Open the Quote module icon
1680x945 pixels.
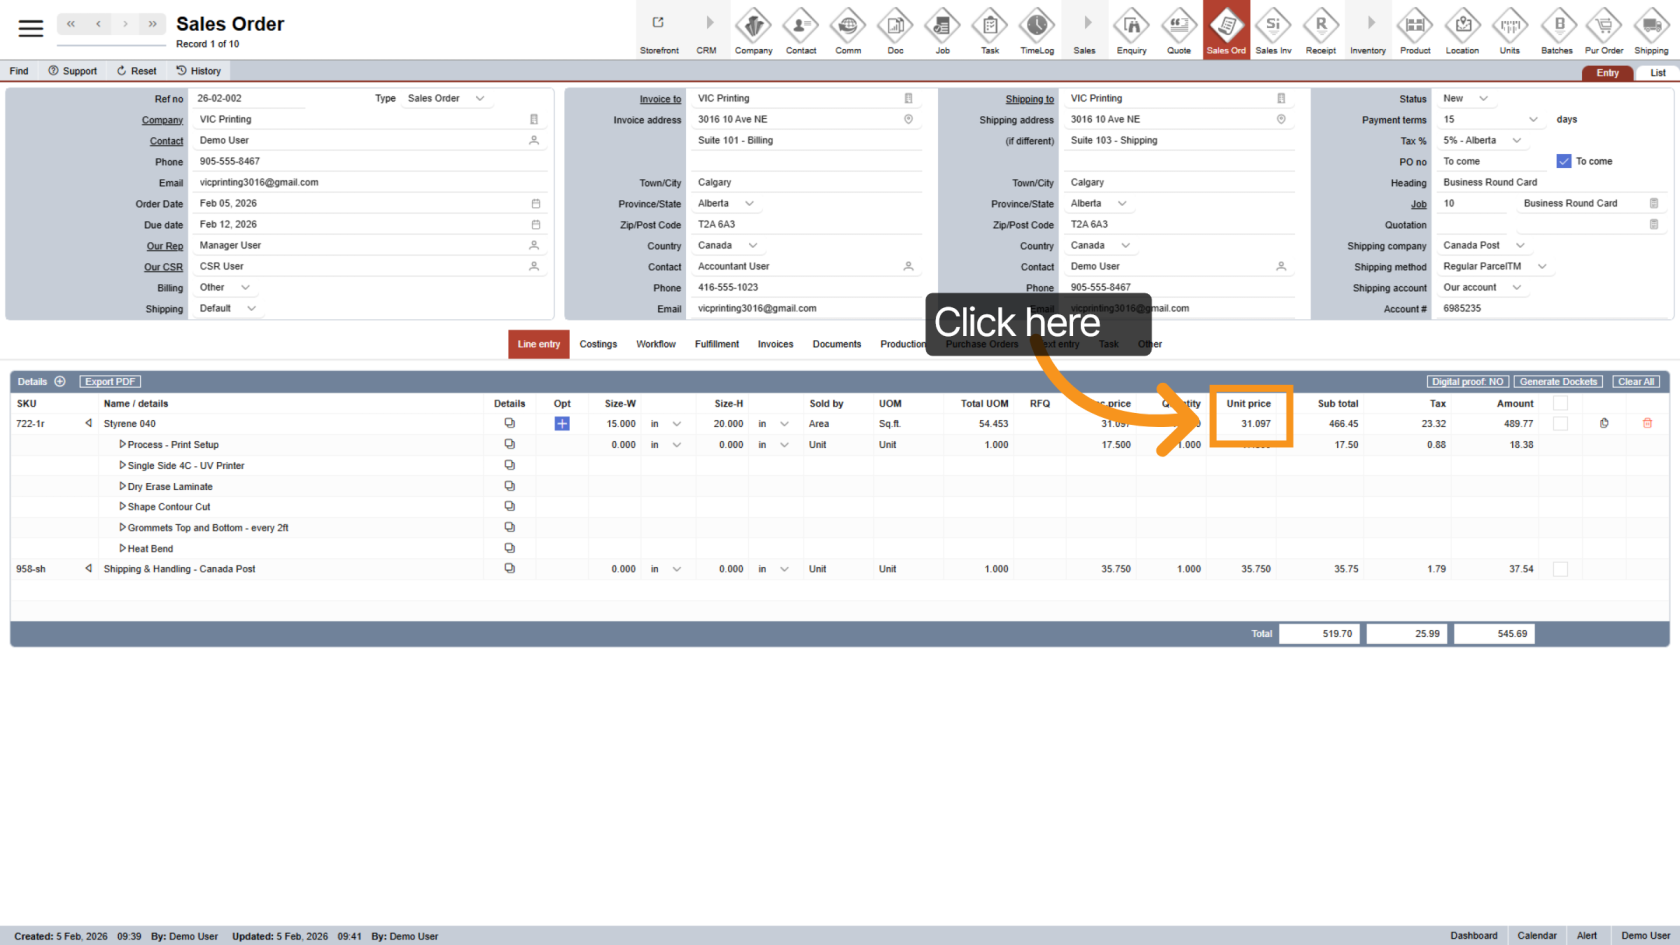tap(1179, 30)
